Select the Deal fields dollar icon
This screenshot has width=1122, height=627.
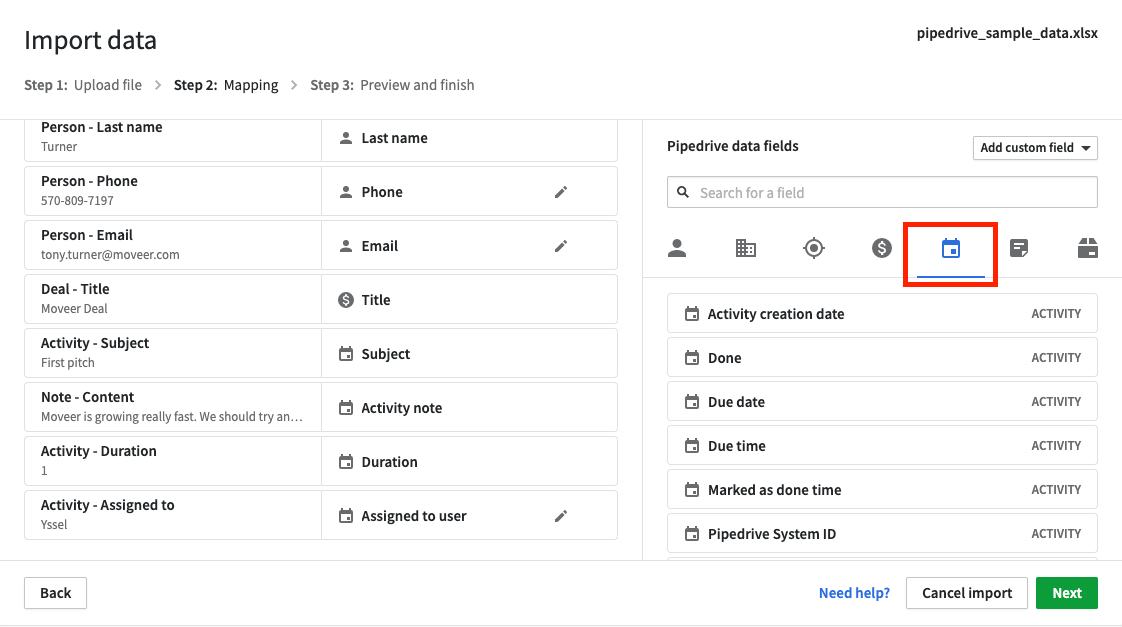tap(882, 248)
